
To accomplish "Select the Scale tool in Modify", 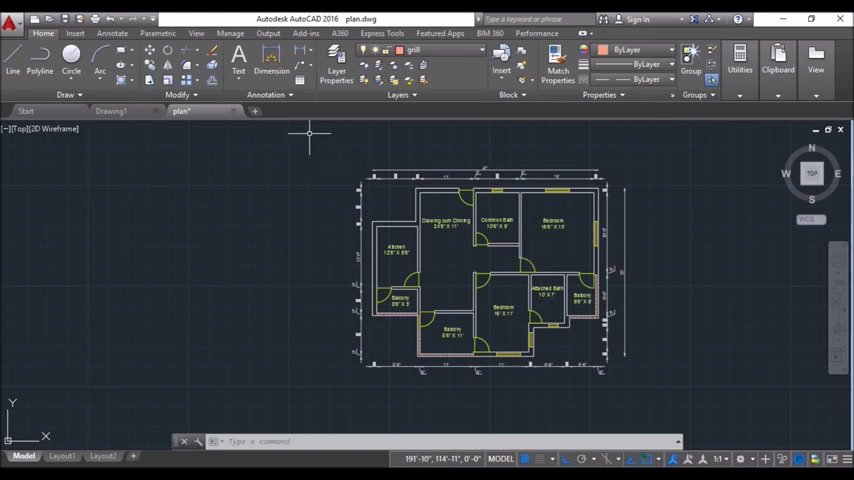I will coord(168,80).
